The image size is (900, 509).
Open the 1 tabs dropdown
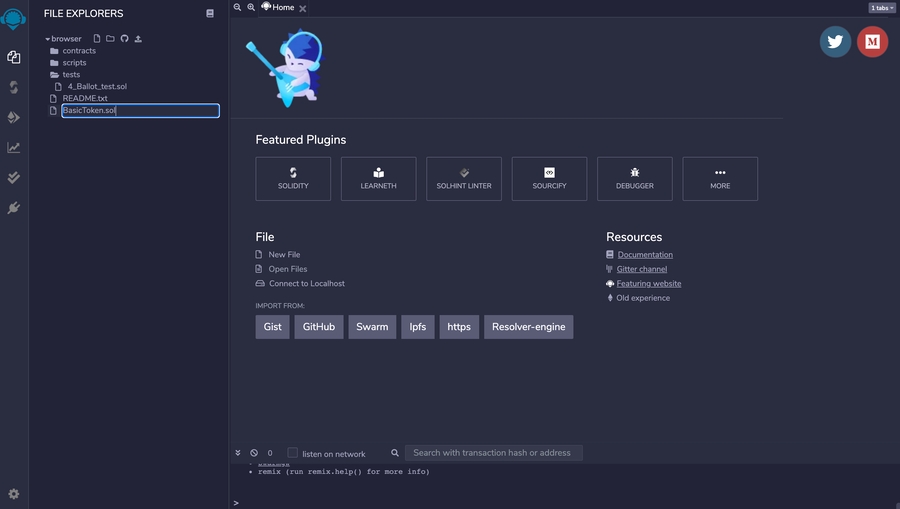(882, 7)
